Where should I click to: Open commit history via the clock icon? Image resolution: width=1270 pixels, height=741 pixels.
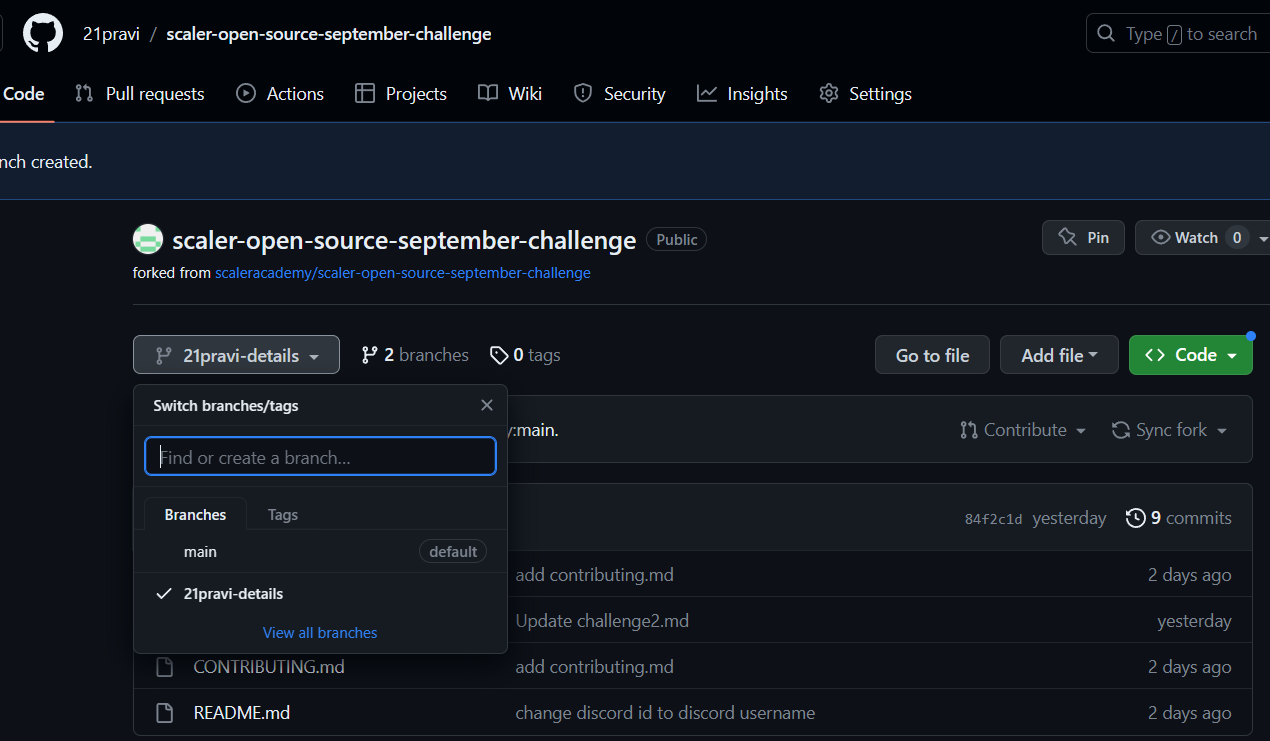(x=1136, y=518)
